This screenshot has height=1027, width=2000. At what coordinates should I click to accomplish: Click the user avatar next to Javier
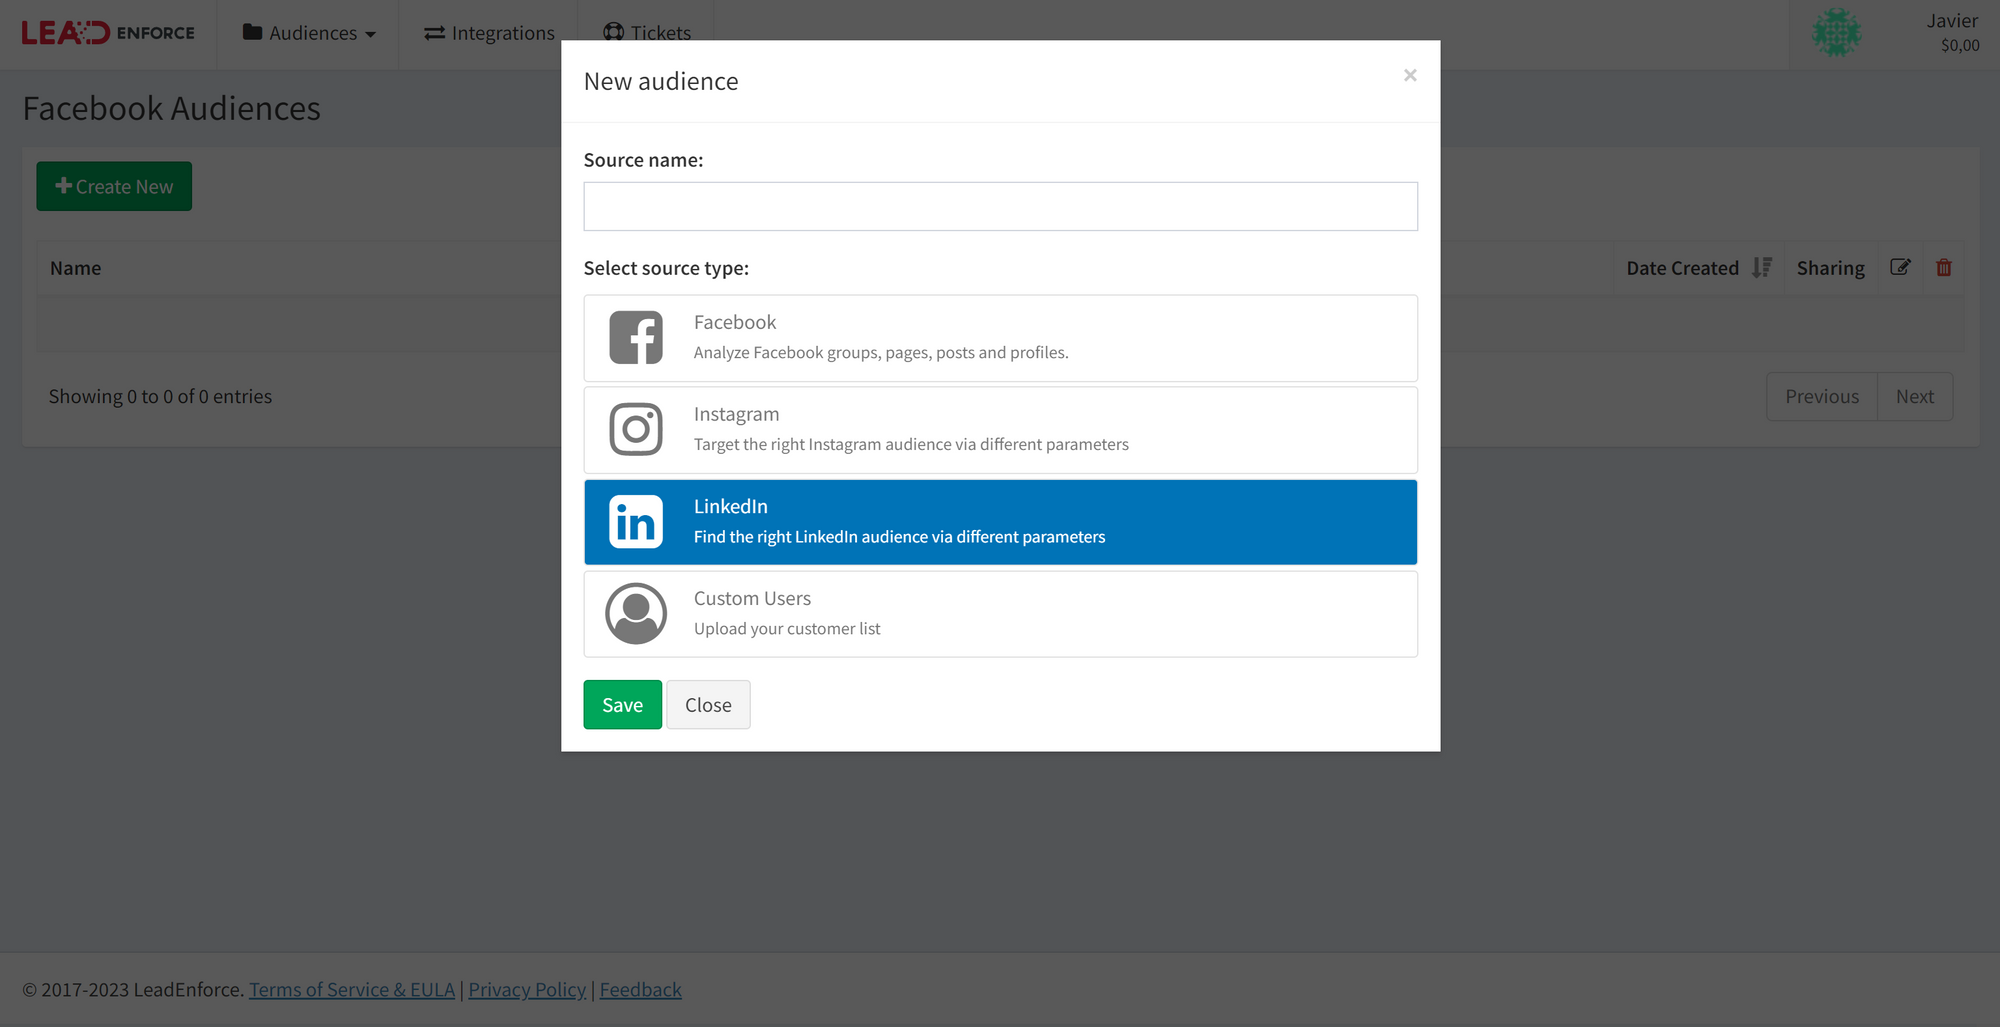[1837, 33]
